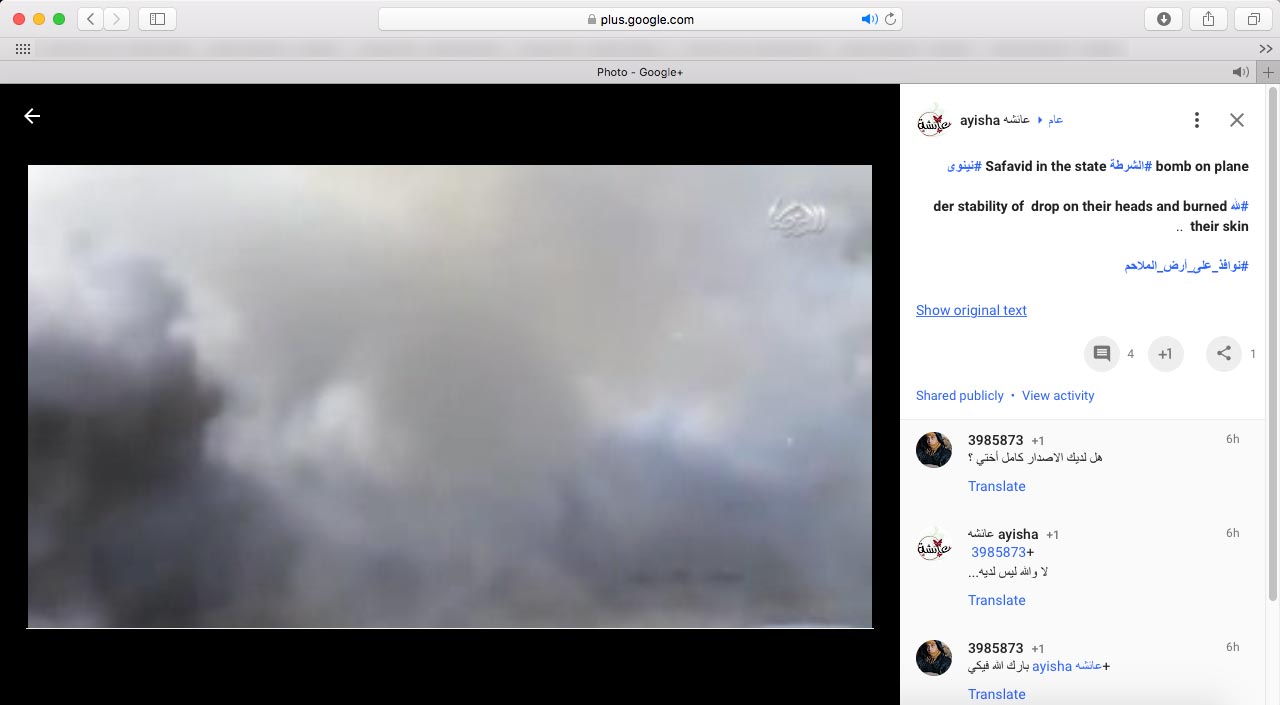This screenshot has height=705, width=1280.
Task: Reload the page in Safari
Action: [x=891, y=19]
